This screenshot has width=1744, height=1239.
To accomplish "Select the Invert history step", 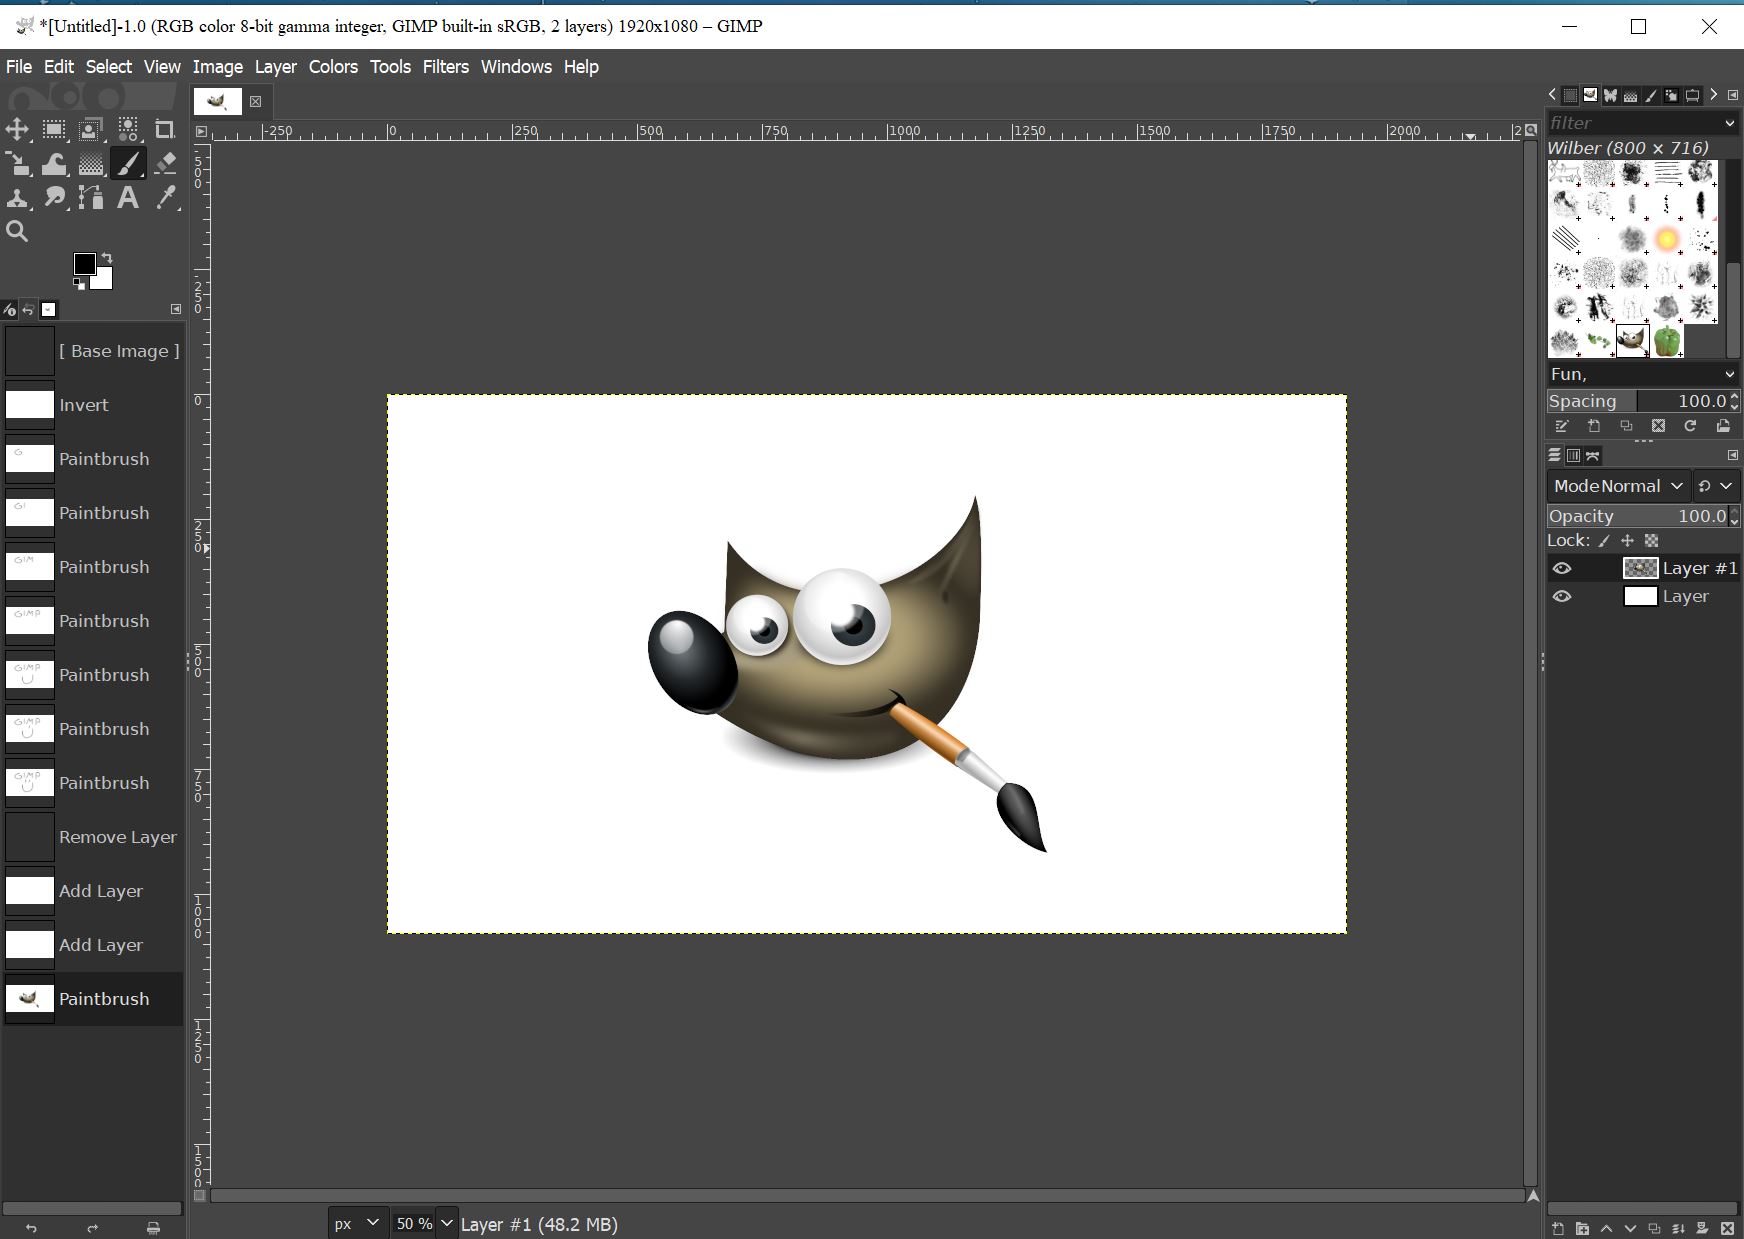I will 93,405.
